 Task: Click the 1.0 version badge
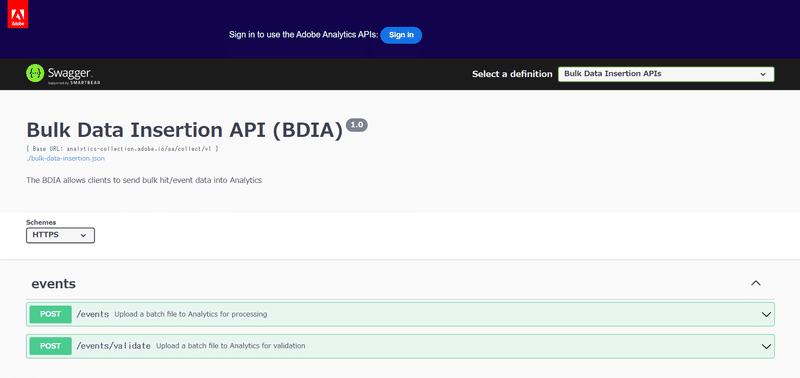pos(357,125)
